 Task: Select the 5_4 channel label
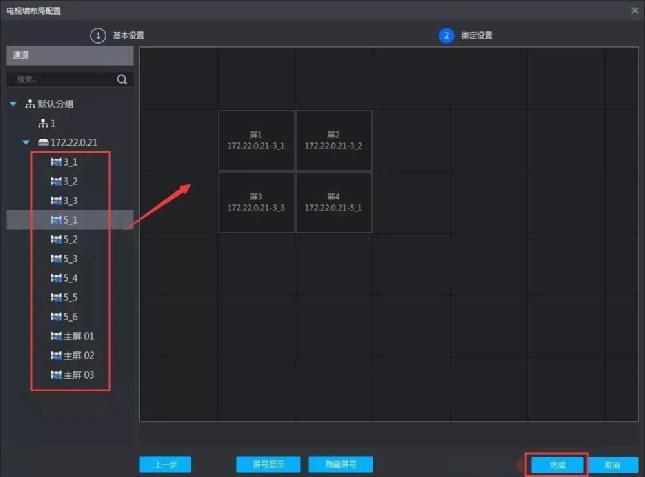pyautogui.click(x=70, y=278)
